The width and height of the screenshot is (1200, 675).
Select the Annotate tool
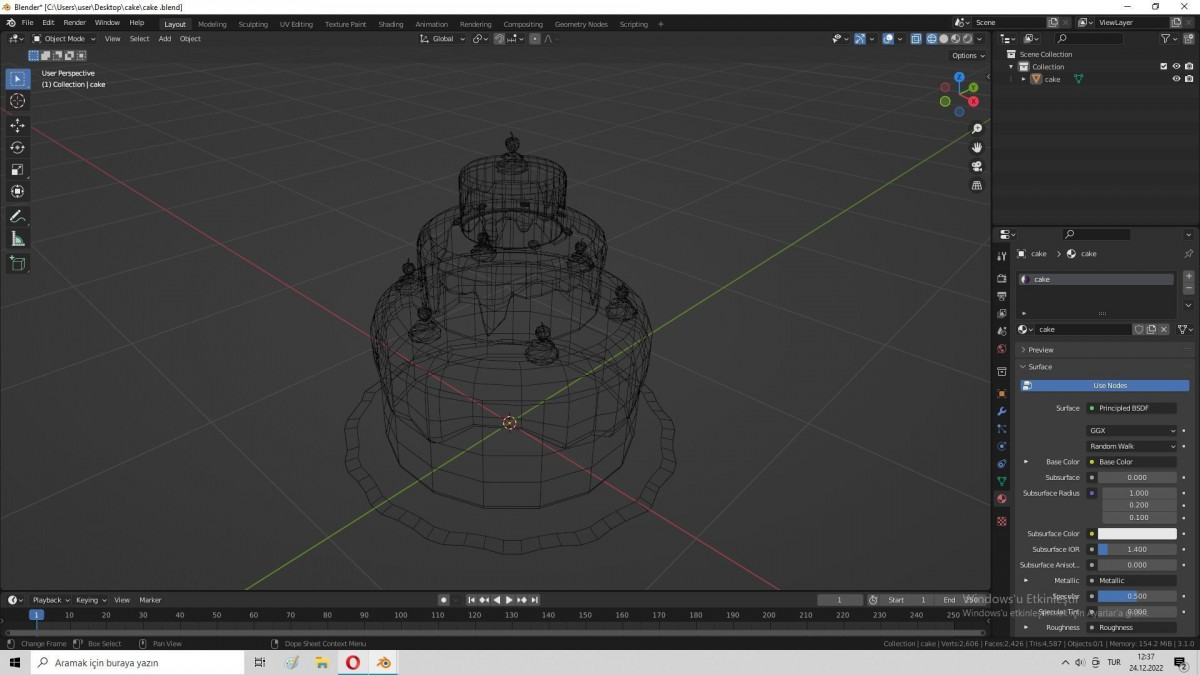[x=17, y=216]
